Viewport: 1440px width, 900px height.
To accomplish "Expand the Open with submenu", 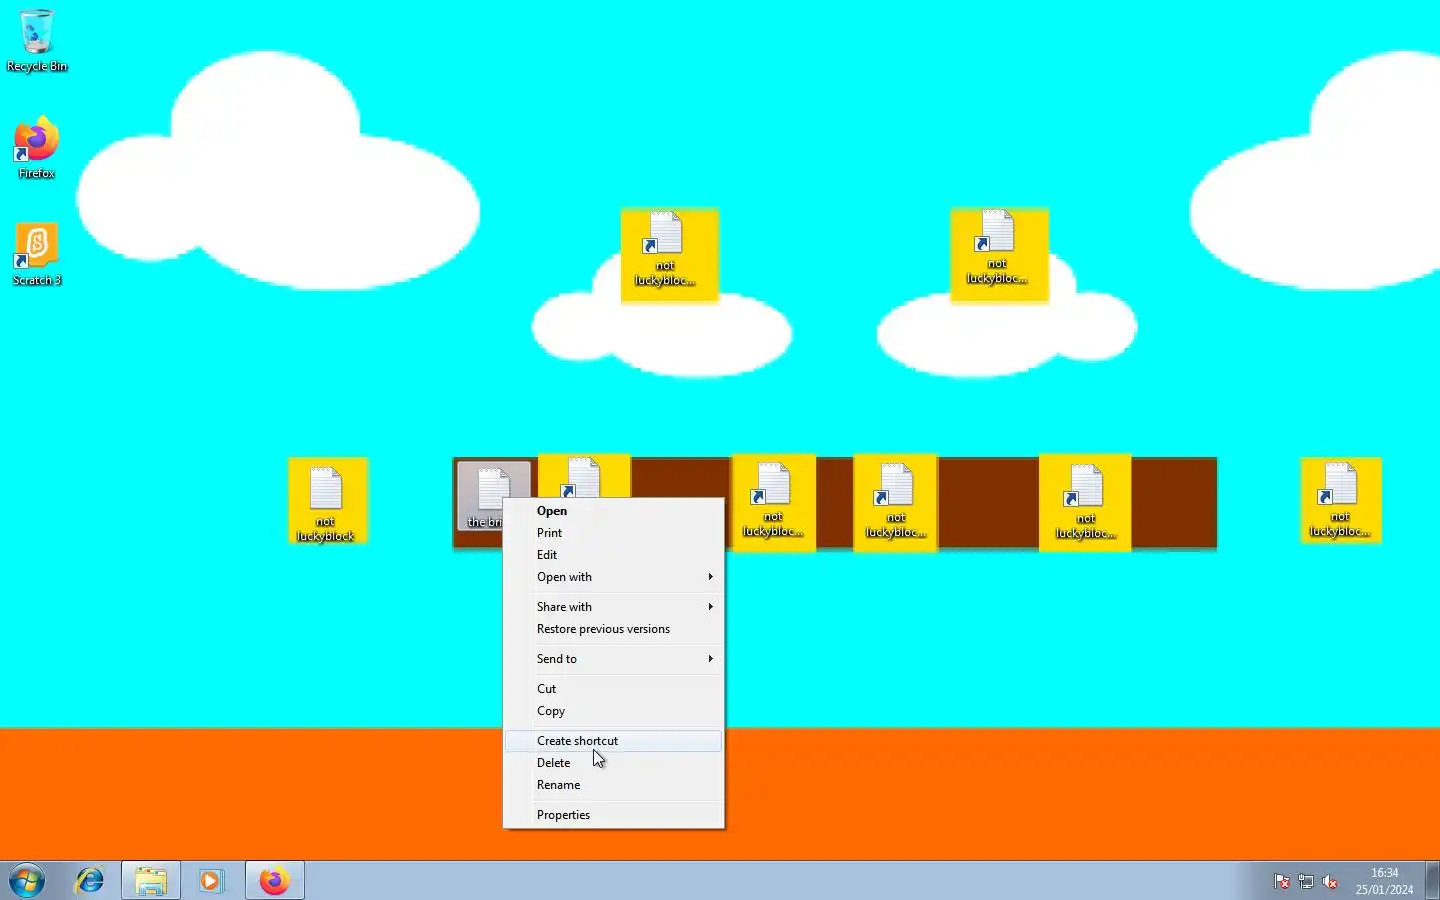I will pyautogui.click(x=613, y=577).
